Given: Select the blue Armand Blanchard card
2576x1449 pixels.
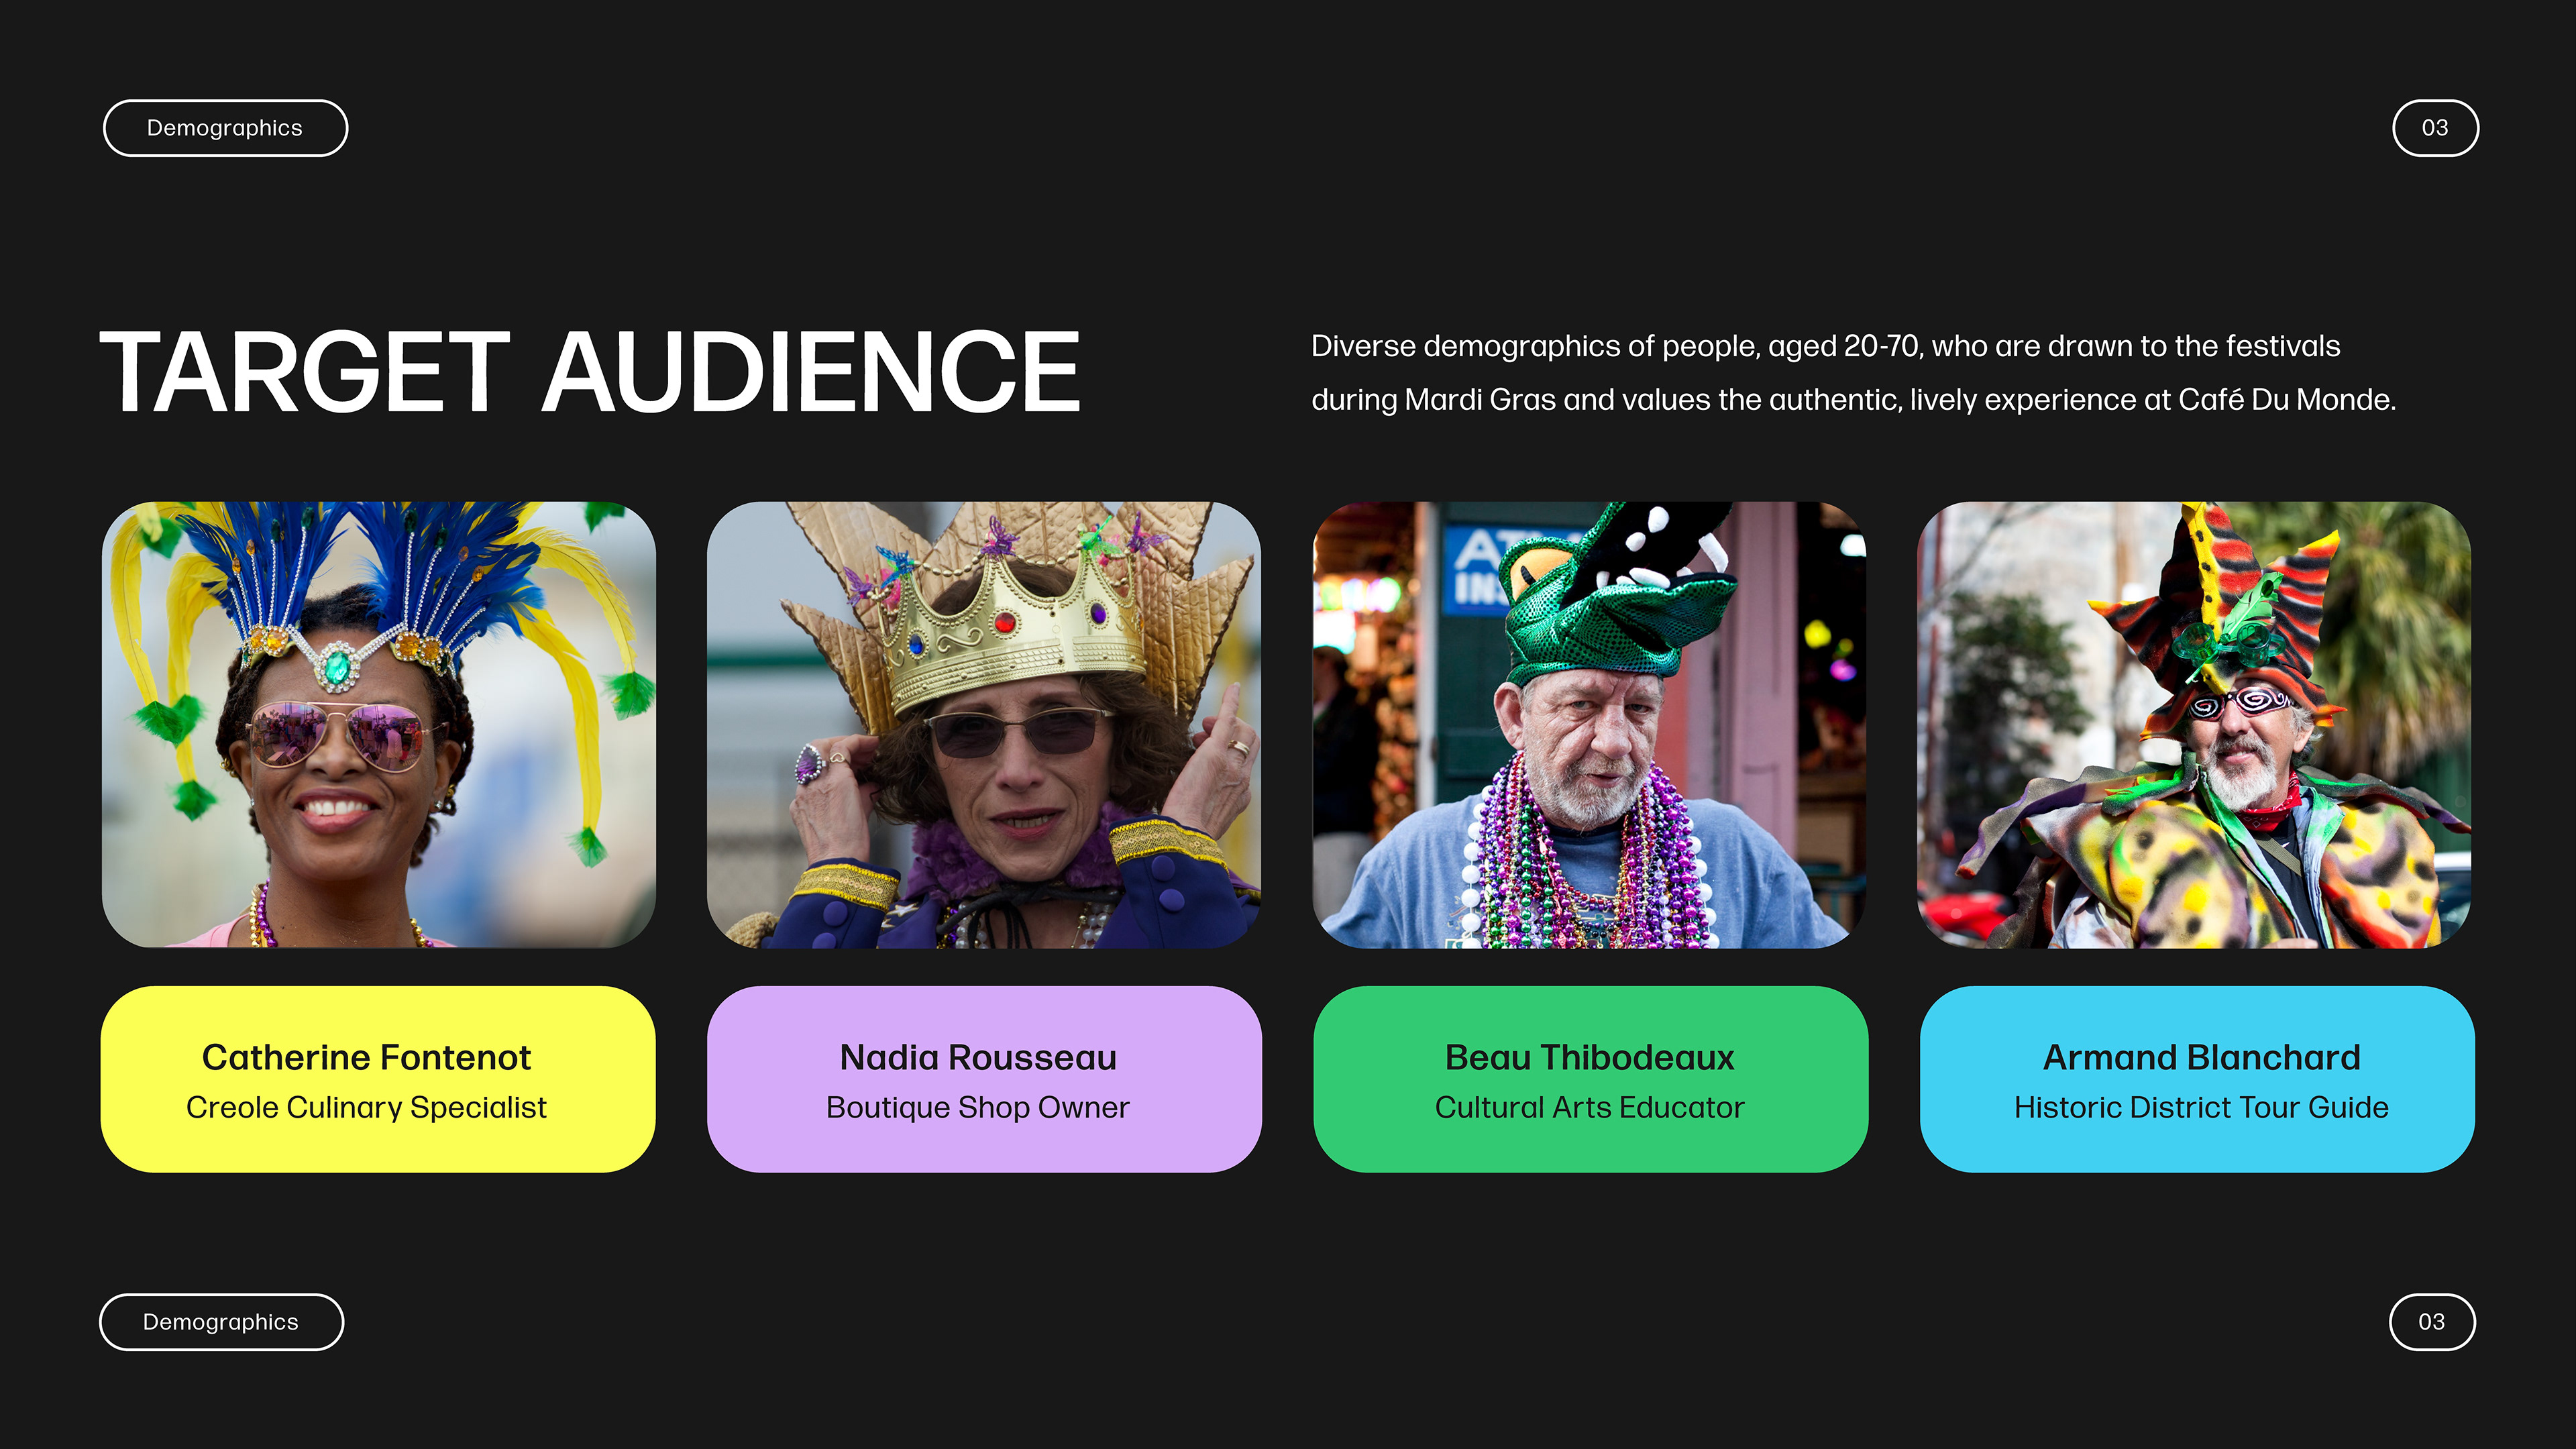Looking at the screenshot, I should pyautogui.click(x=2197, y=1079).
